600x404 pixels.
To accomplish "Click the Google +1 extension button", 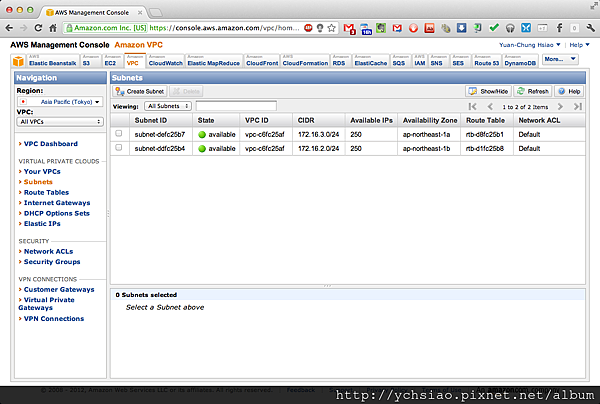I will coord(542,28).
